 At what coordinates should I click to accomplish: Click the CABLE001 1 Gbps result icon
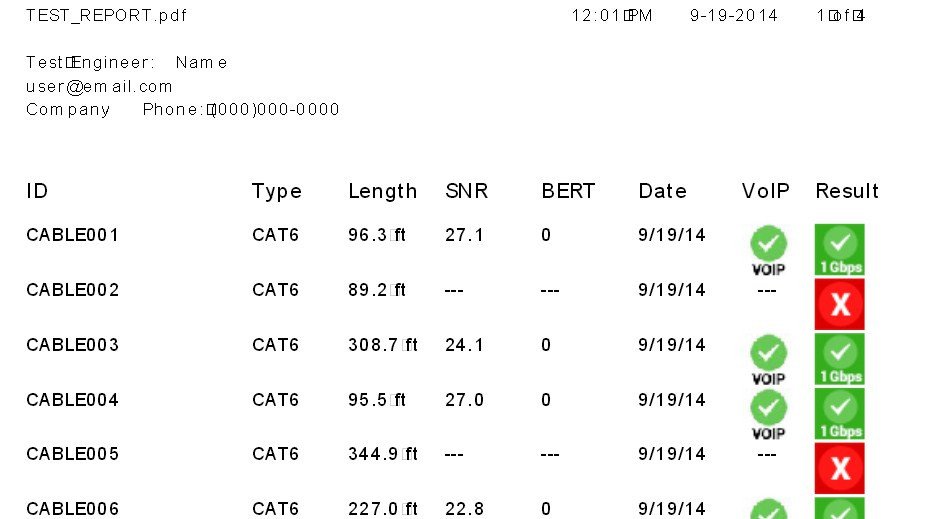(x=840, y=249)
